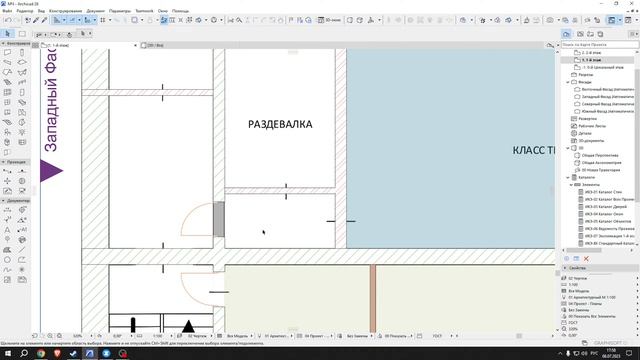Collapse the Проекция toolbox section
The width and height of the screenshot is (640, 360).
pos(3,162)
